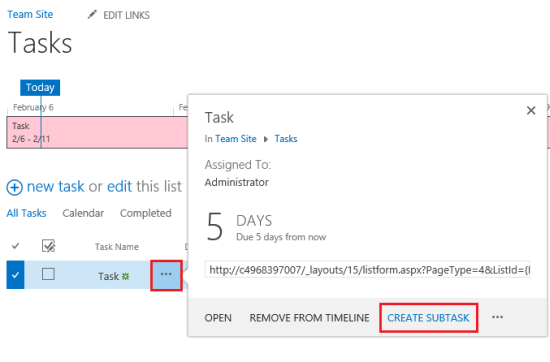Click the plus icon for new task
The height and width of the screenshot is (362, 550).
coord(14,187)
